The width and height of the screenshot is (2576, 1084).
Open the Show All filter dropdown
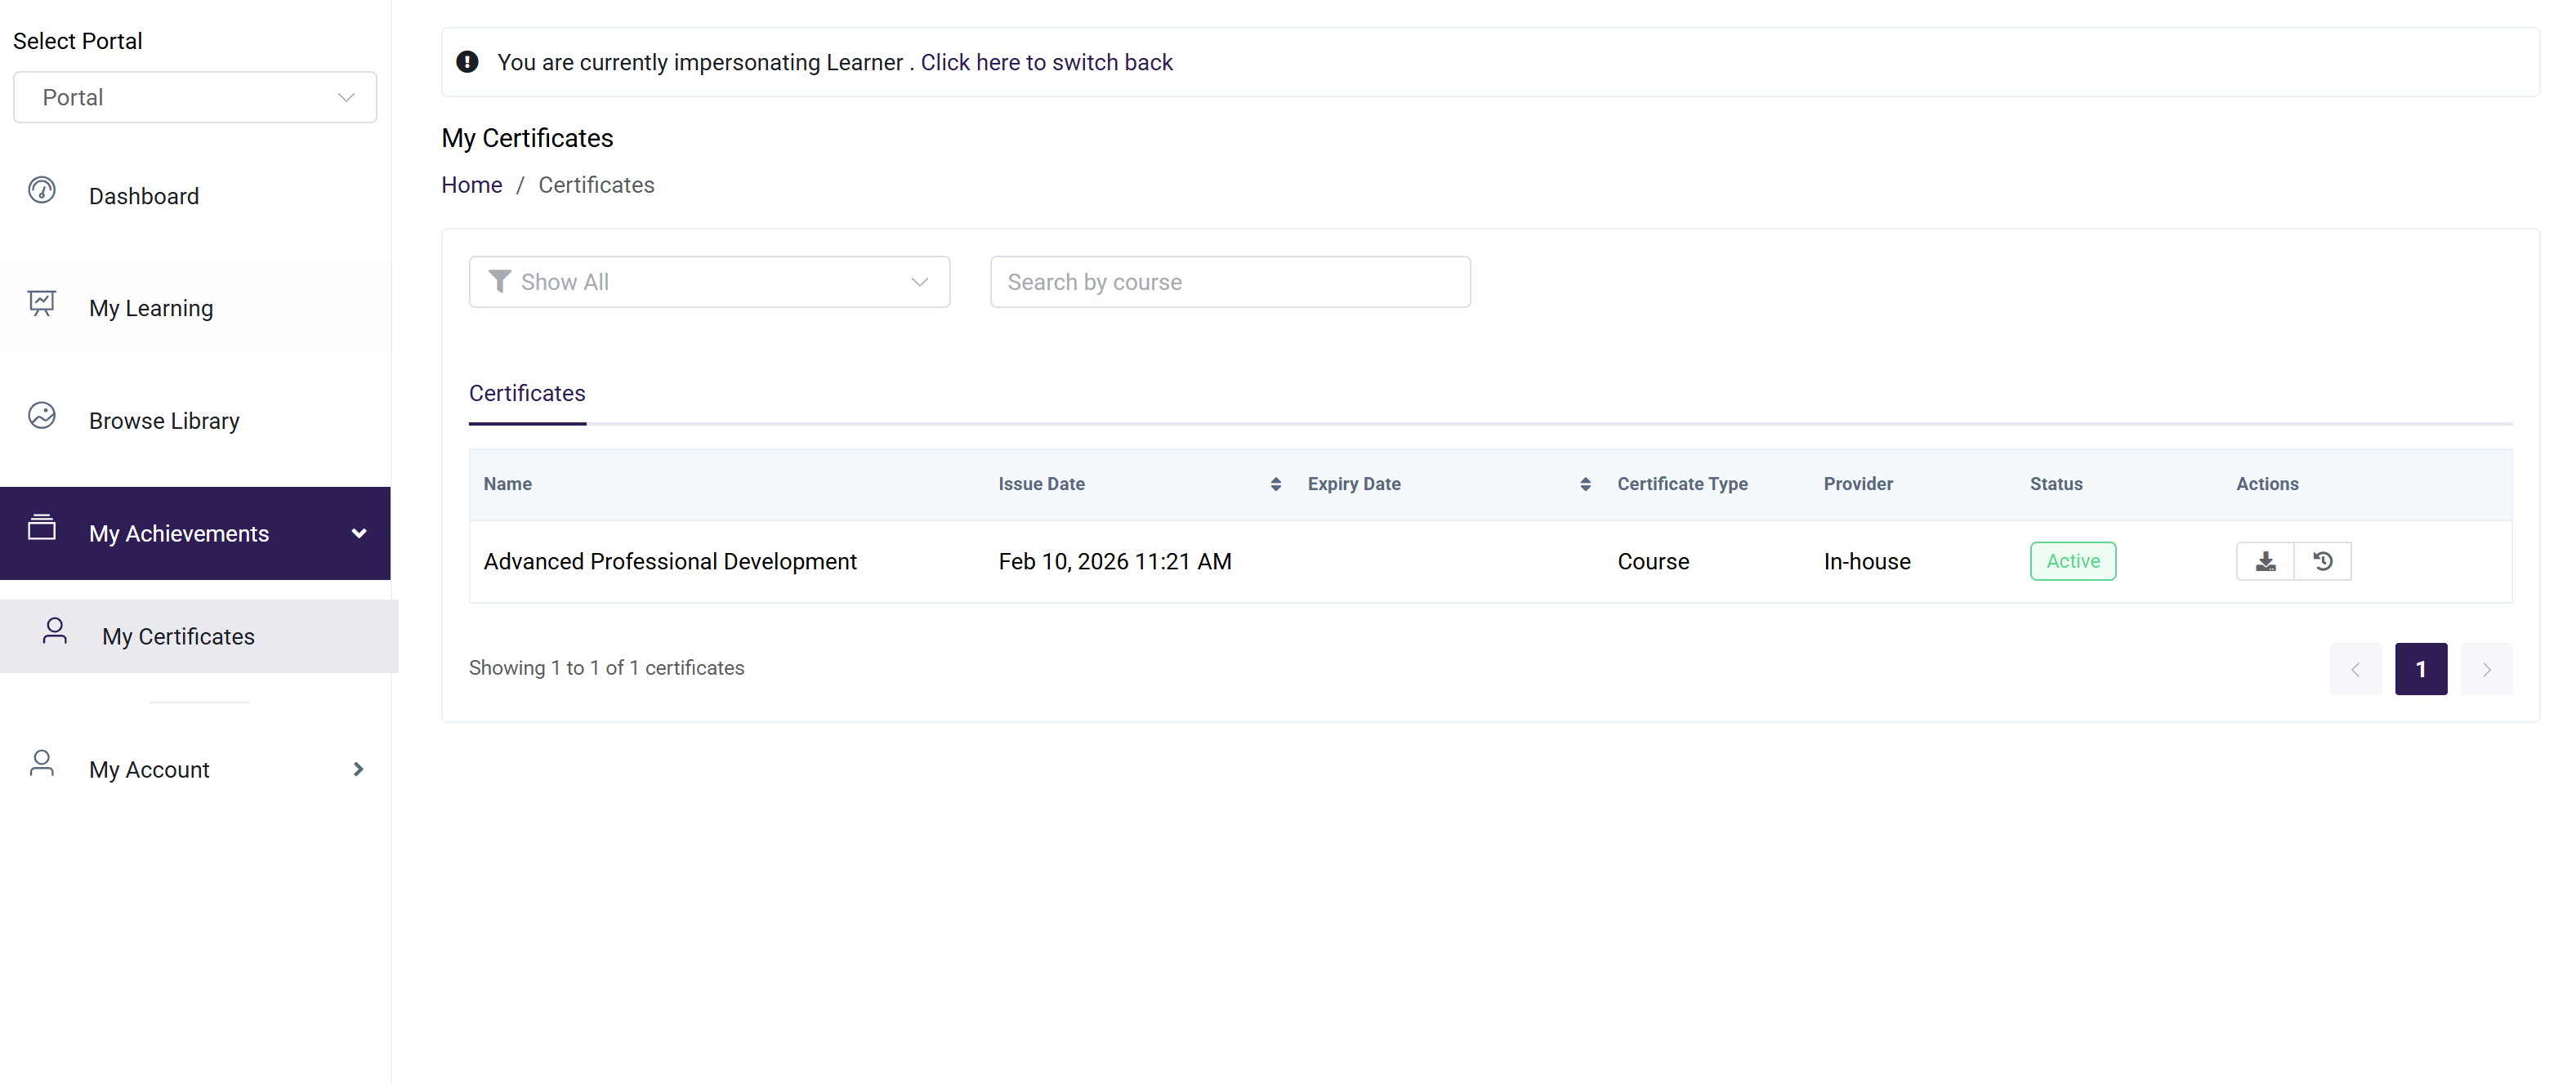[709, 282]
